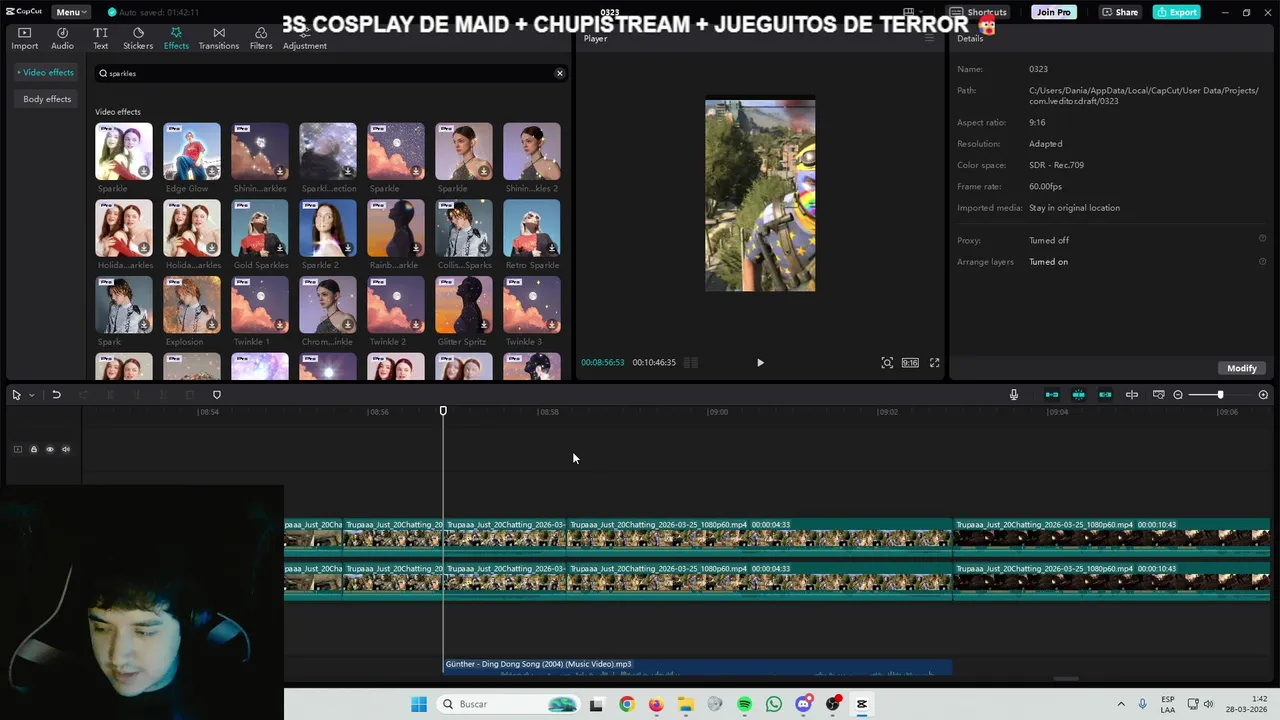The width and height of the screenshot is (1280, 720).
Task: Open the player fit-to-screen scan icon
Action: click(x=887, y=363)
